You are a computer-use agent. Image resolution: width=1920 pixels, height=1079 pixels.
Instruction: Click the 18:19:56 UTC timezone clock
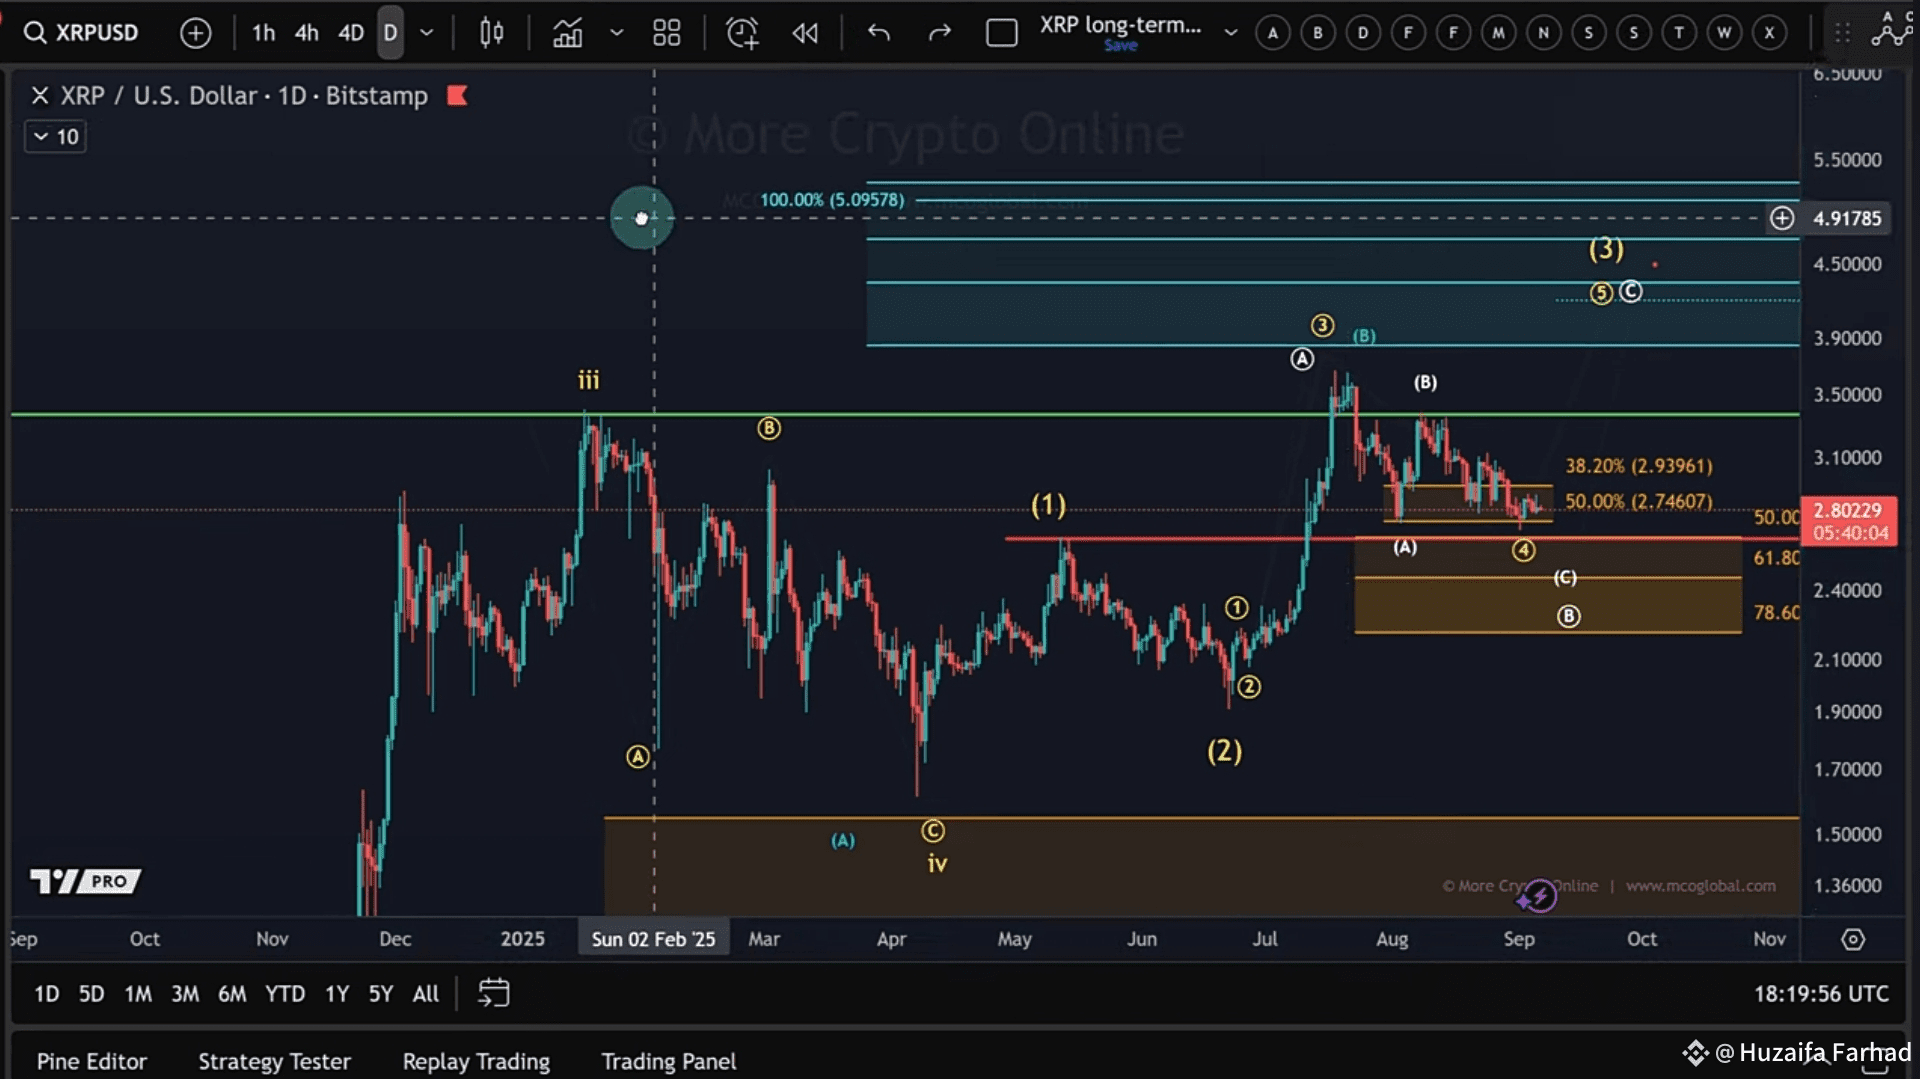click(1821, 994)
